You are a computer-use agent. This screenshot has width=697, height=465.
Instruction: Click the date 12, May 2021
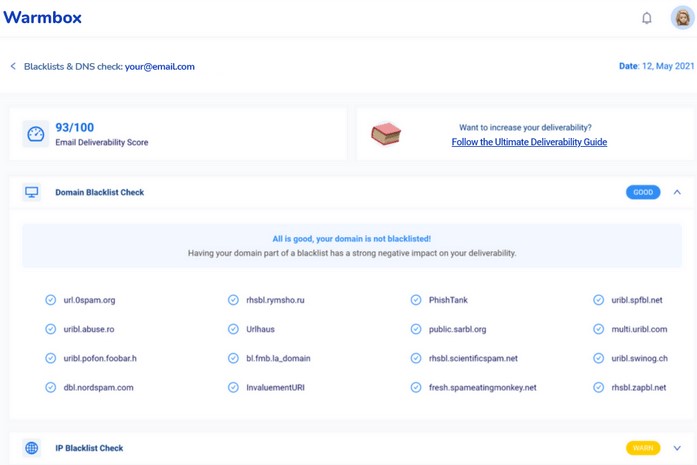tap(668, 66)
